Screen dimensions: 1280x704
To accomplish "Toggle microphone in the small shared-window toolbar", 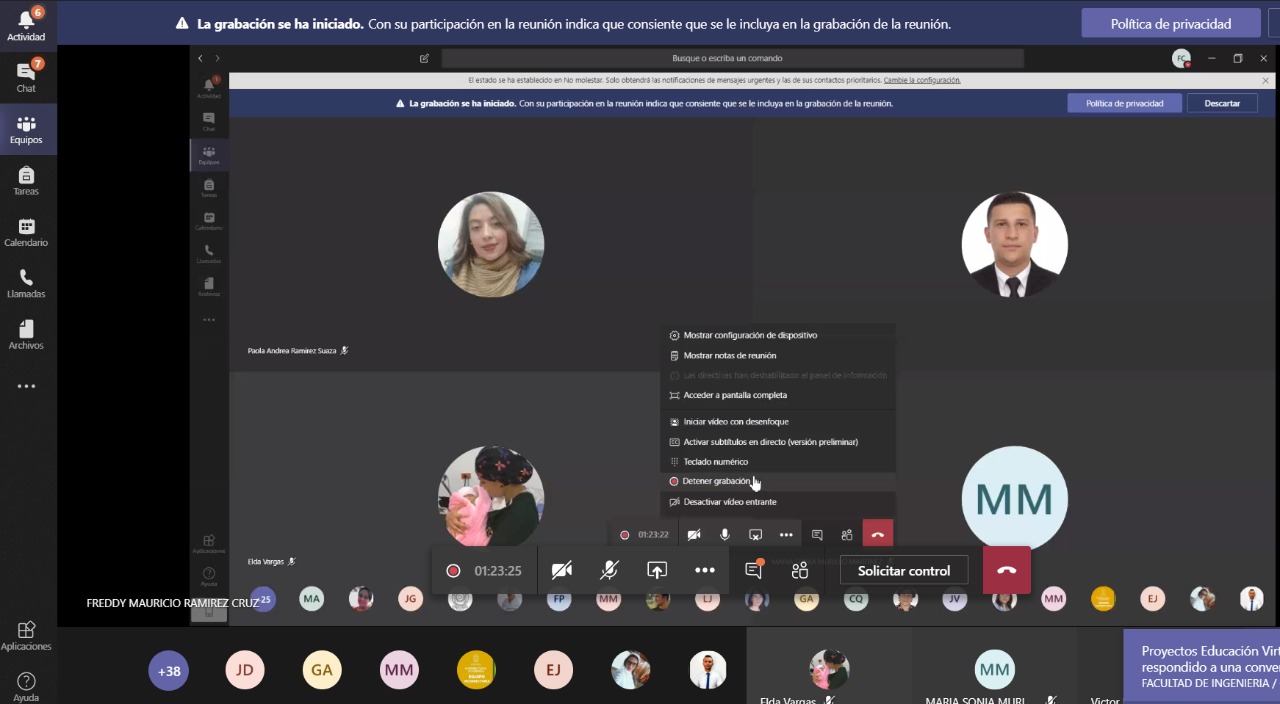I will [725, 535].
